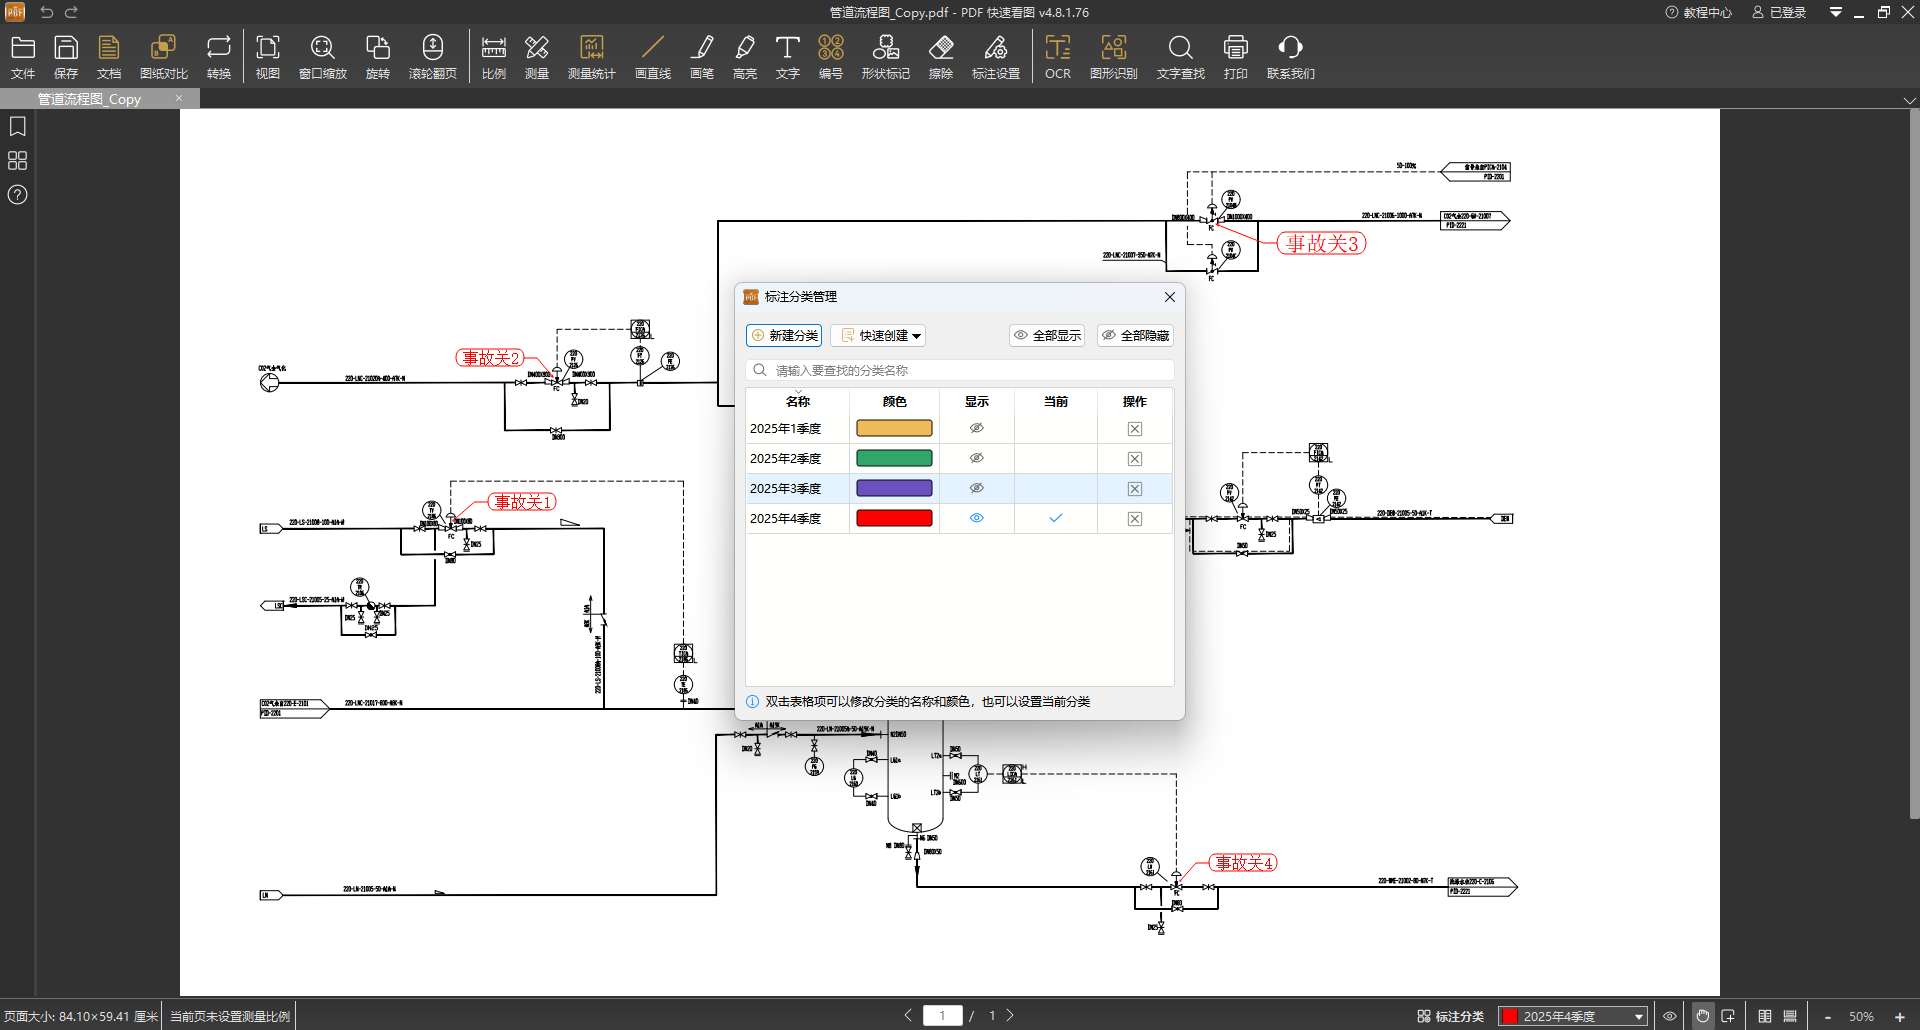Open the thumbnails grid panel in left sidebar
1920x1030 pixels.
(17, 161)
